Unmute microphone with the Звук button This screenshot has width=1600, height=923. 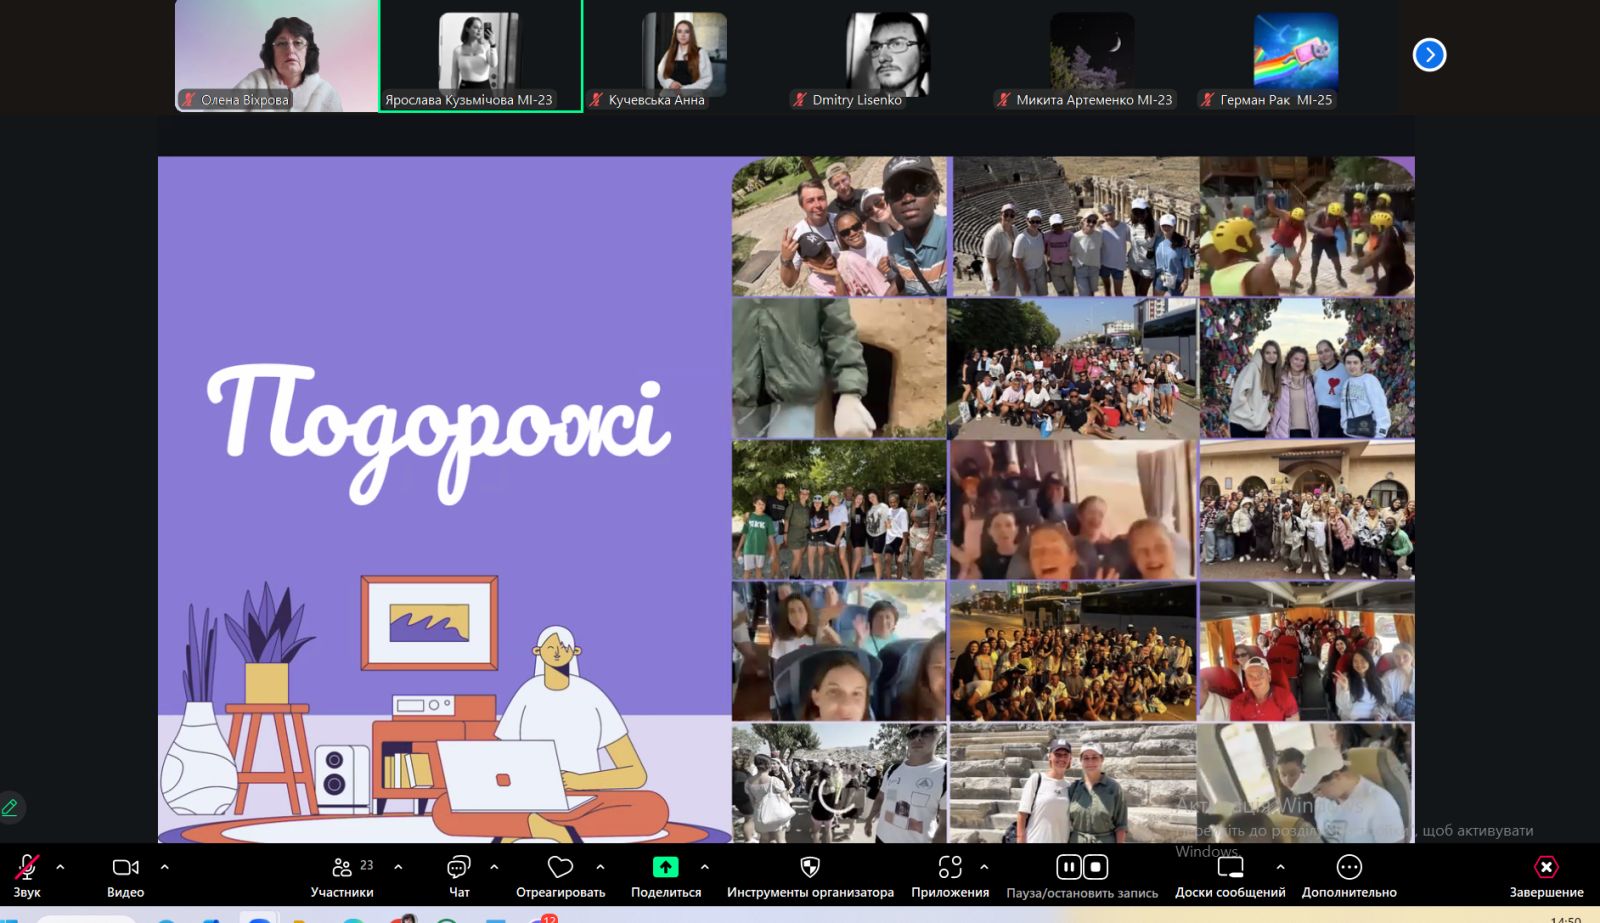[27, 867]
